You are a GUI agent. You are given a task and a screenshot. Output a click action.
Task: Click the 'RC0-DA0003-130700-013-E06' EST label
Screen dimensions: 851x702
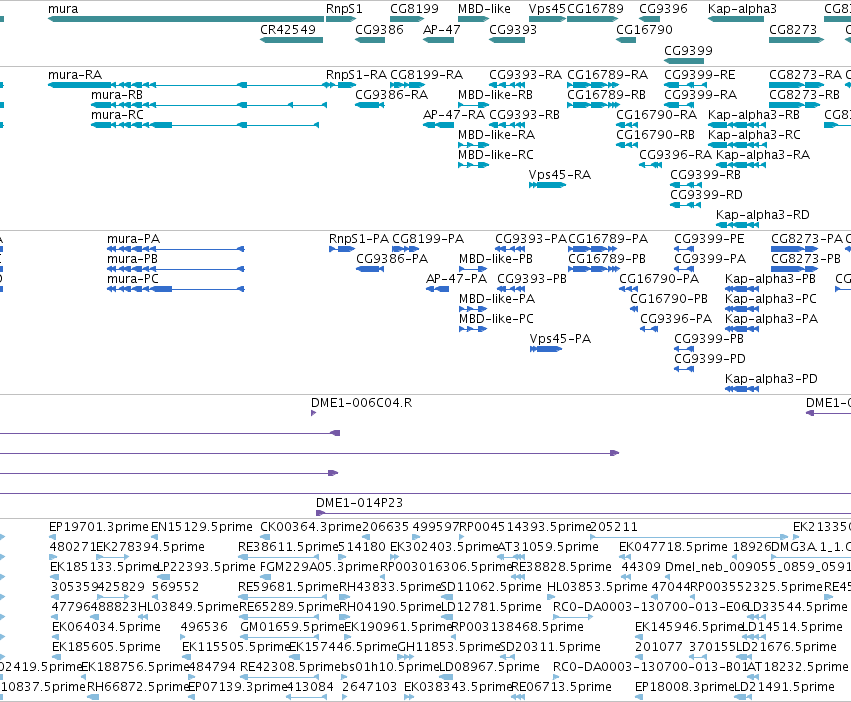(x=650, y=607)
